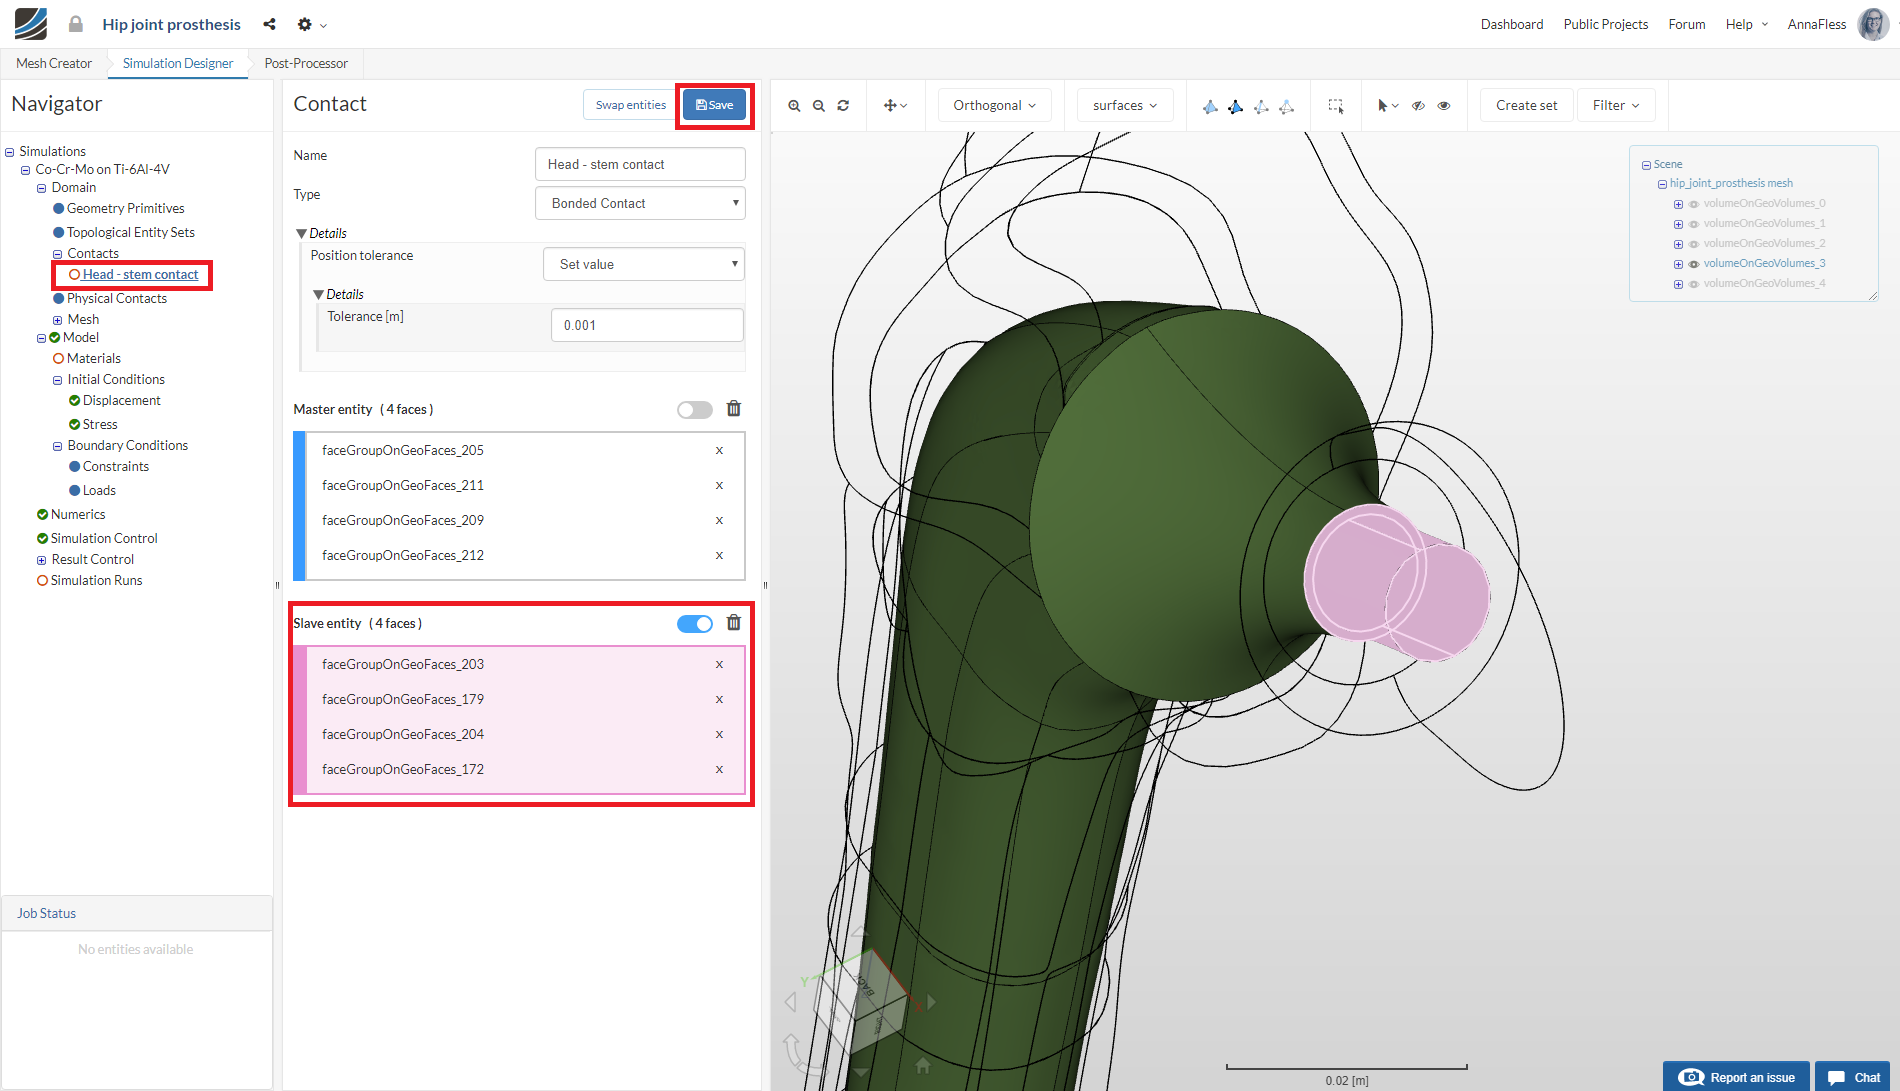Click the share icon beside the project title
Screen dimensions: 1900x1091
(x=269, y=24)
